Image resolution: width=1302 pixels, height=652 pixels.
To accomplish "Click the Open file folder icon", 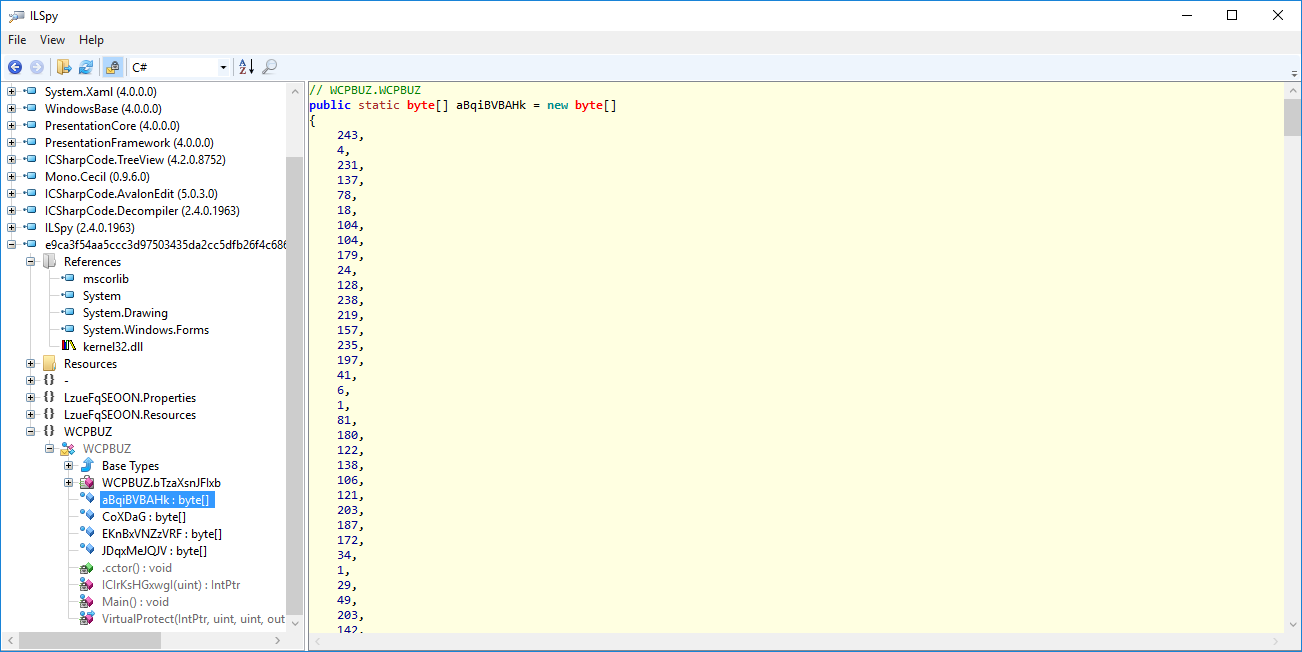I will click(x=64, y=67).
